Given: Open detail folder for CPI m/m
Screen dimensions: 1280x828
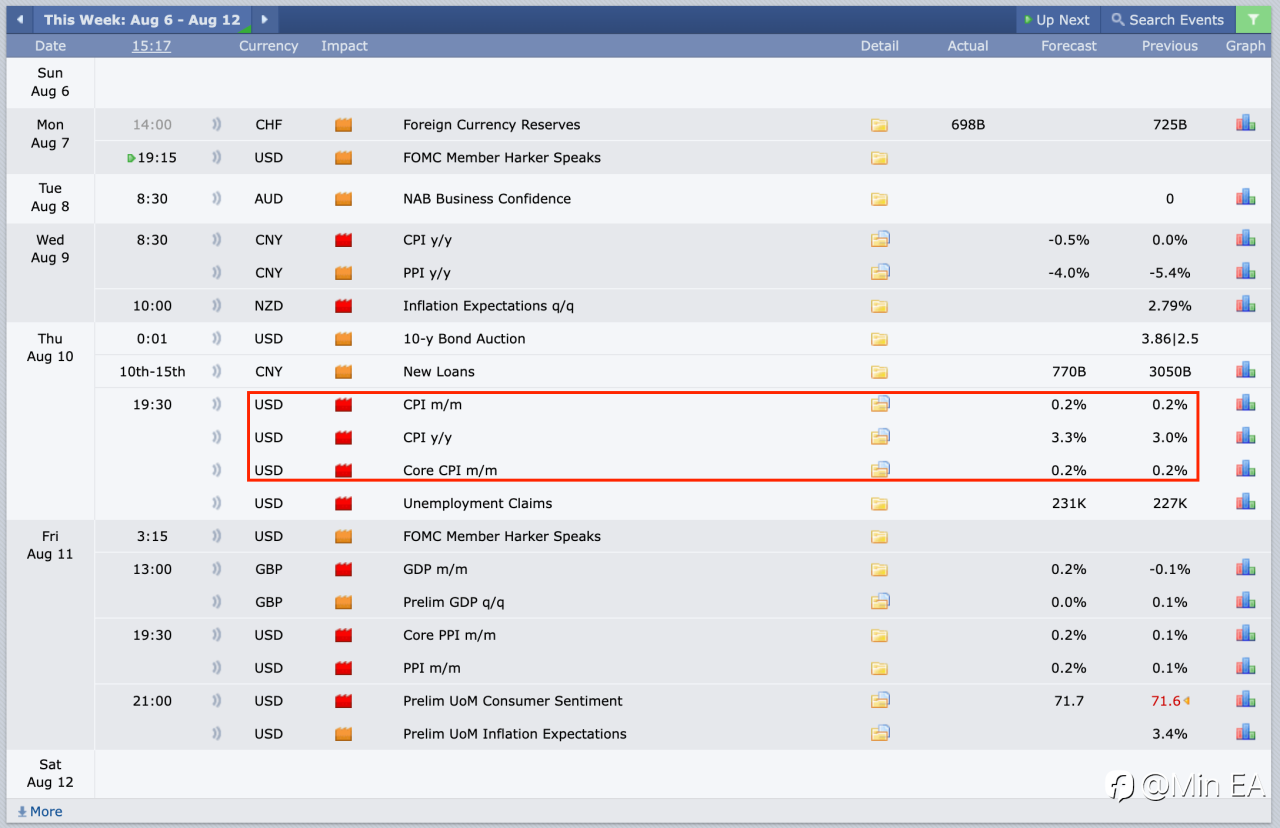Looking at the screenshot, I should [879, 405].
